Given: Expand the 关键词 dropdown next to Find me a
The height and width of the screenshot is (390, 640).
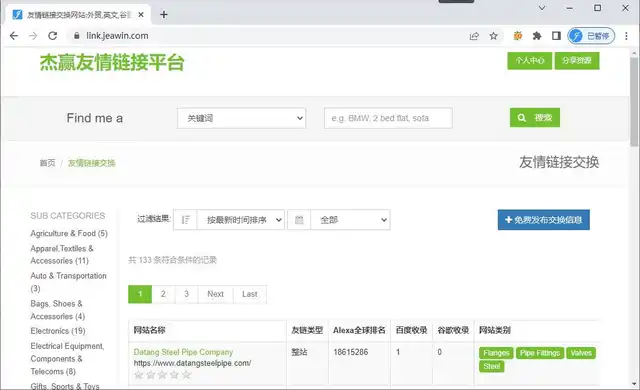Looking at the screenshot, I should pos(241,118).
